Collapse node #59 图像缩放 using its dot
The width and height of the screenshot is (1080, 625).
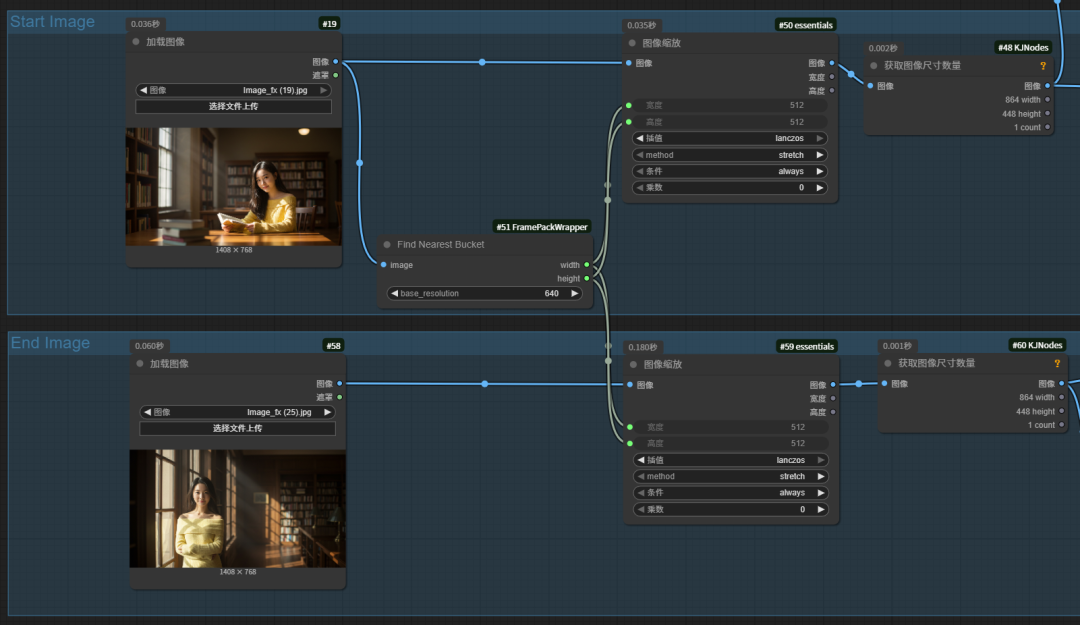pyautogui.click(x=634, y=365)
